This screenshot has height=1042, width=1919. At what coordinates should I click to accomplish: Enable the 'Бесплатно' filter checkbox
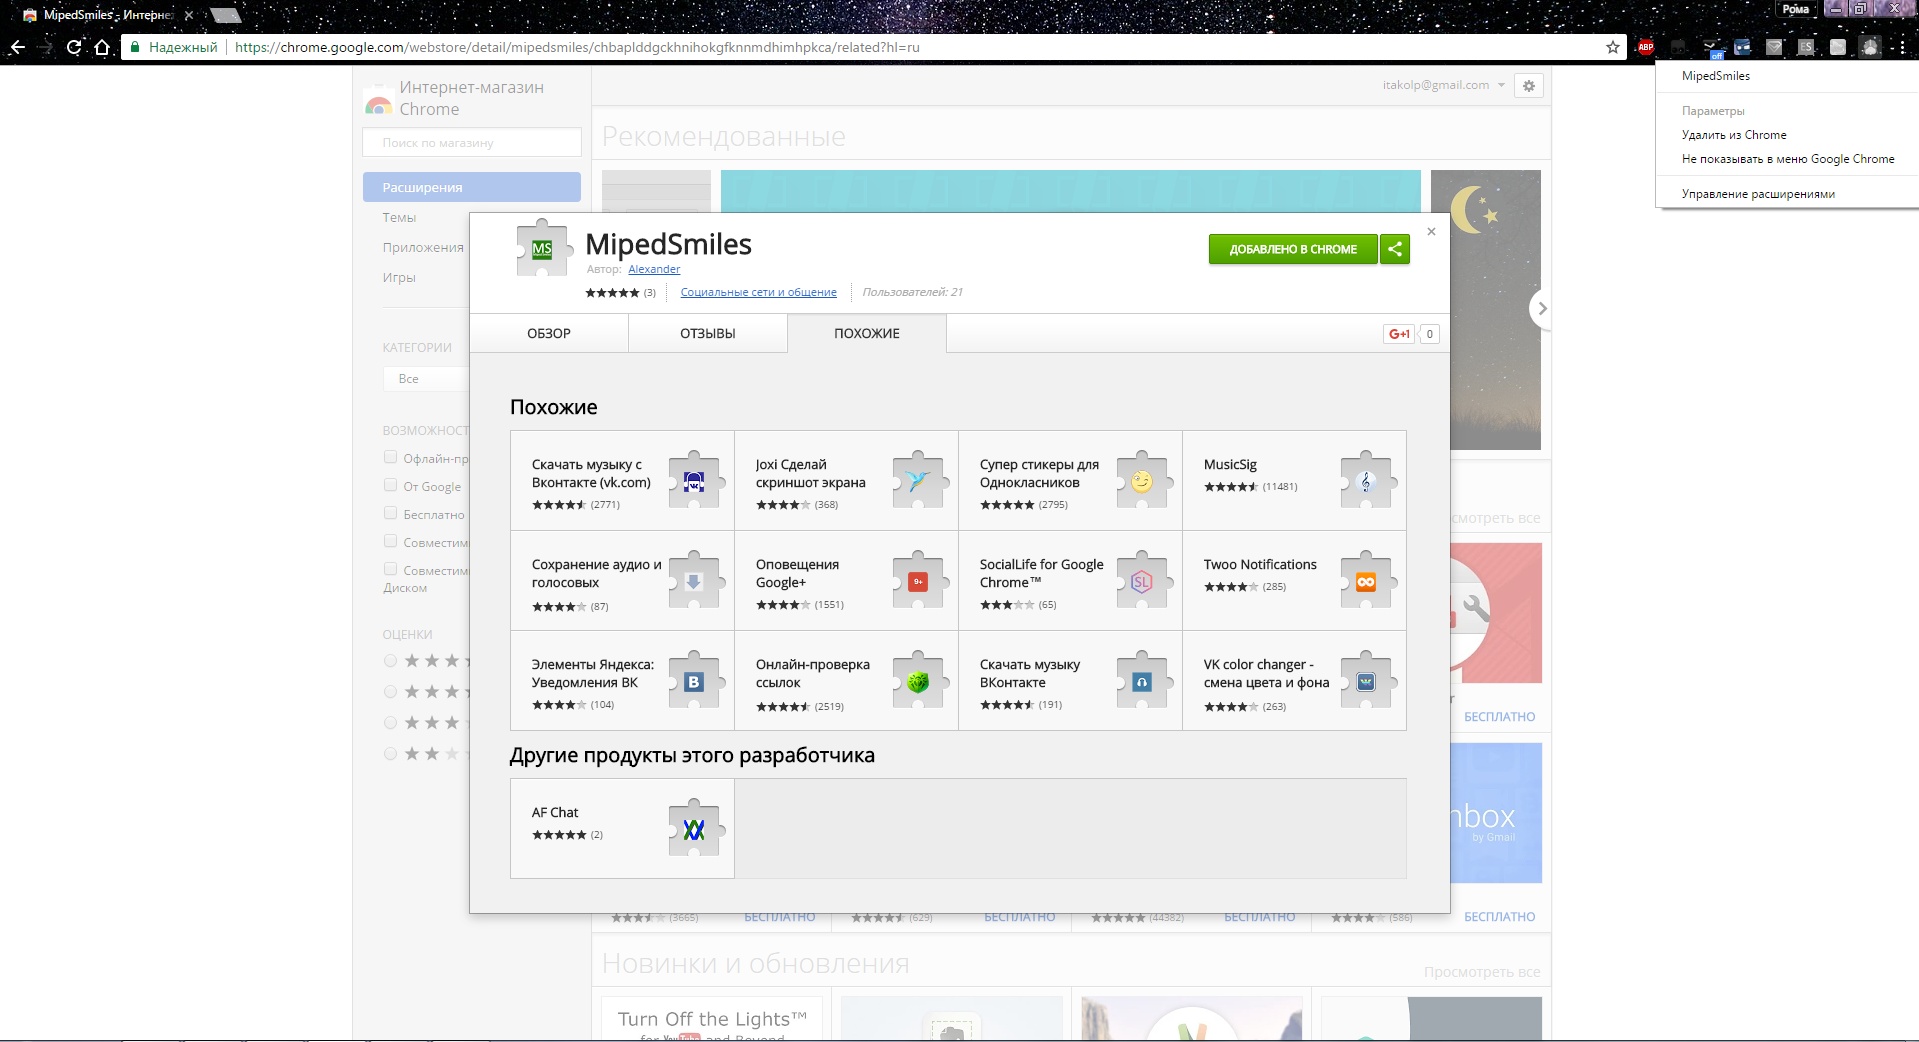[x=391, y=514]
